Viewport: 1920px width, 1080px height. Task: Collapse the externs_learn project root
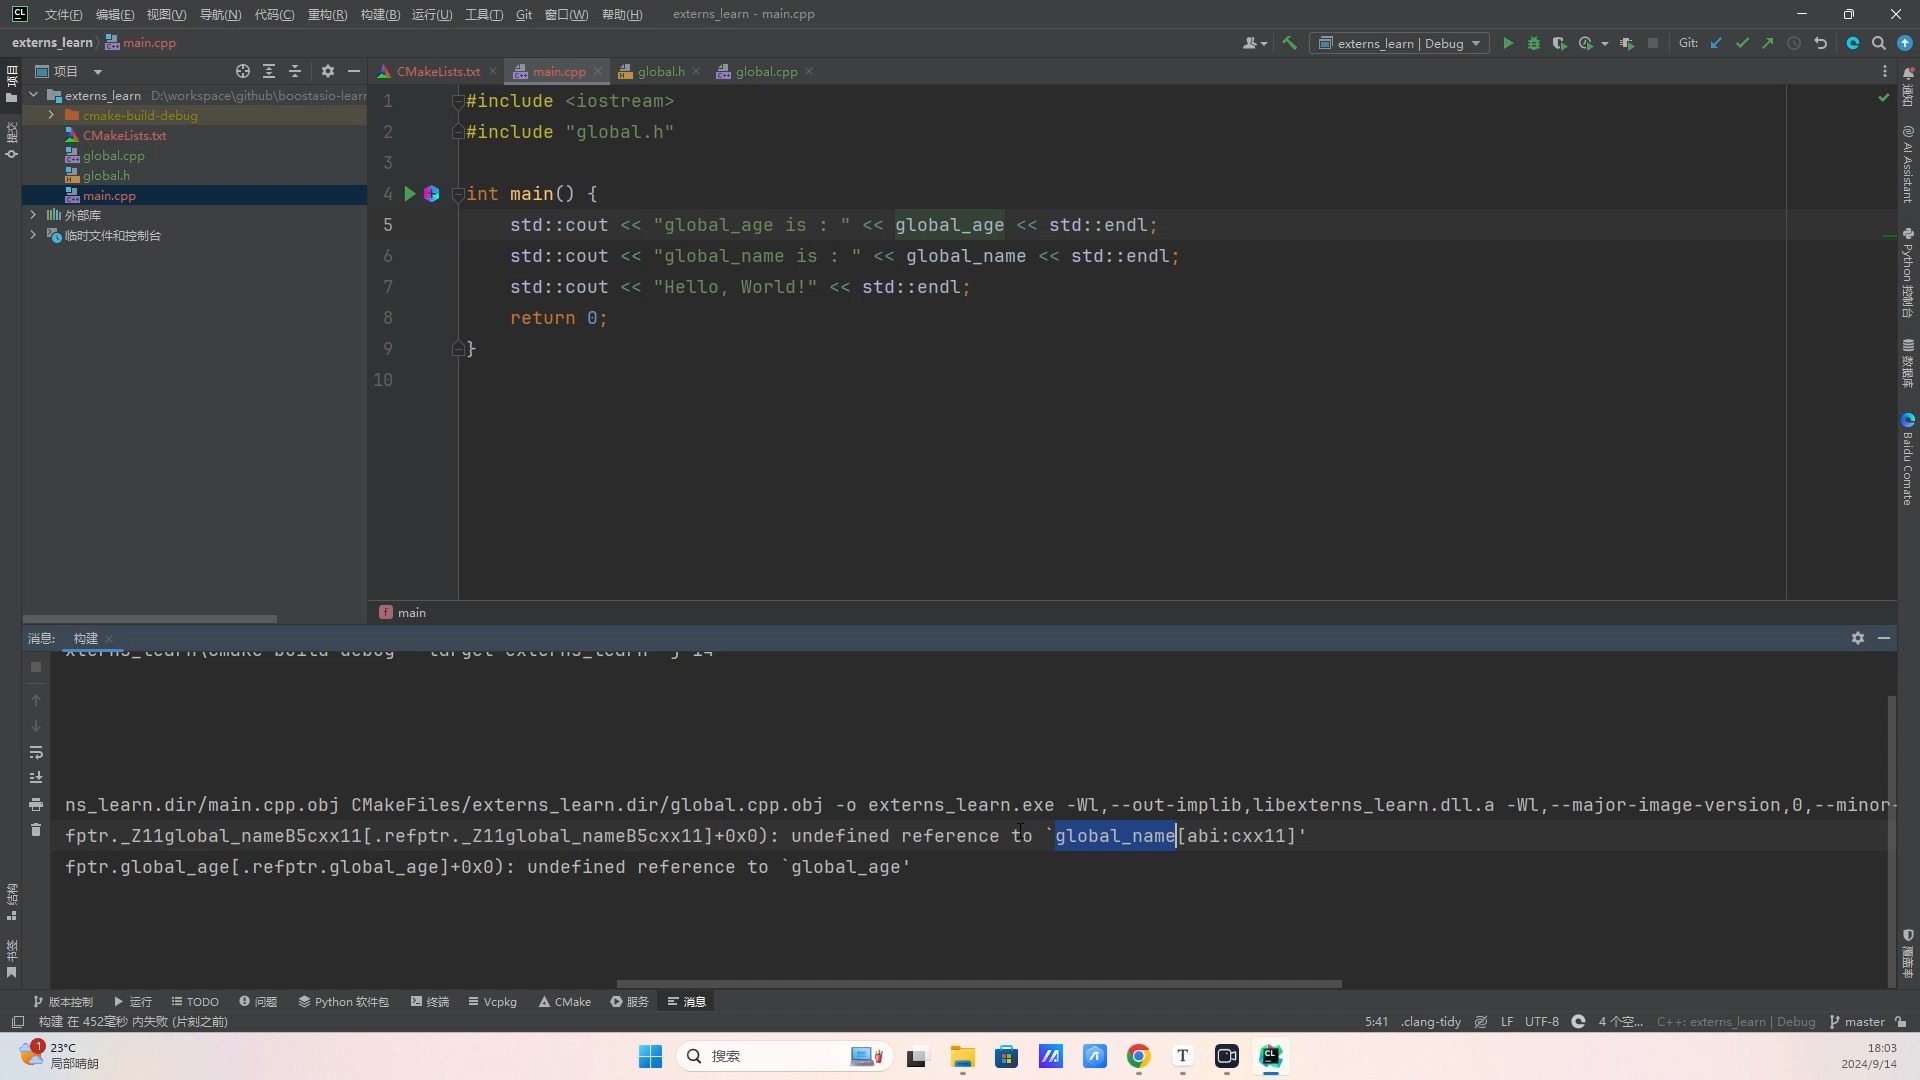coord(33,95)
